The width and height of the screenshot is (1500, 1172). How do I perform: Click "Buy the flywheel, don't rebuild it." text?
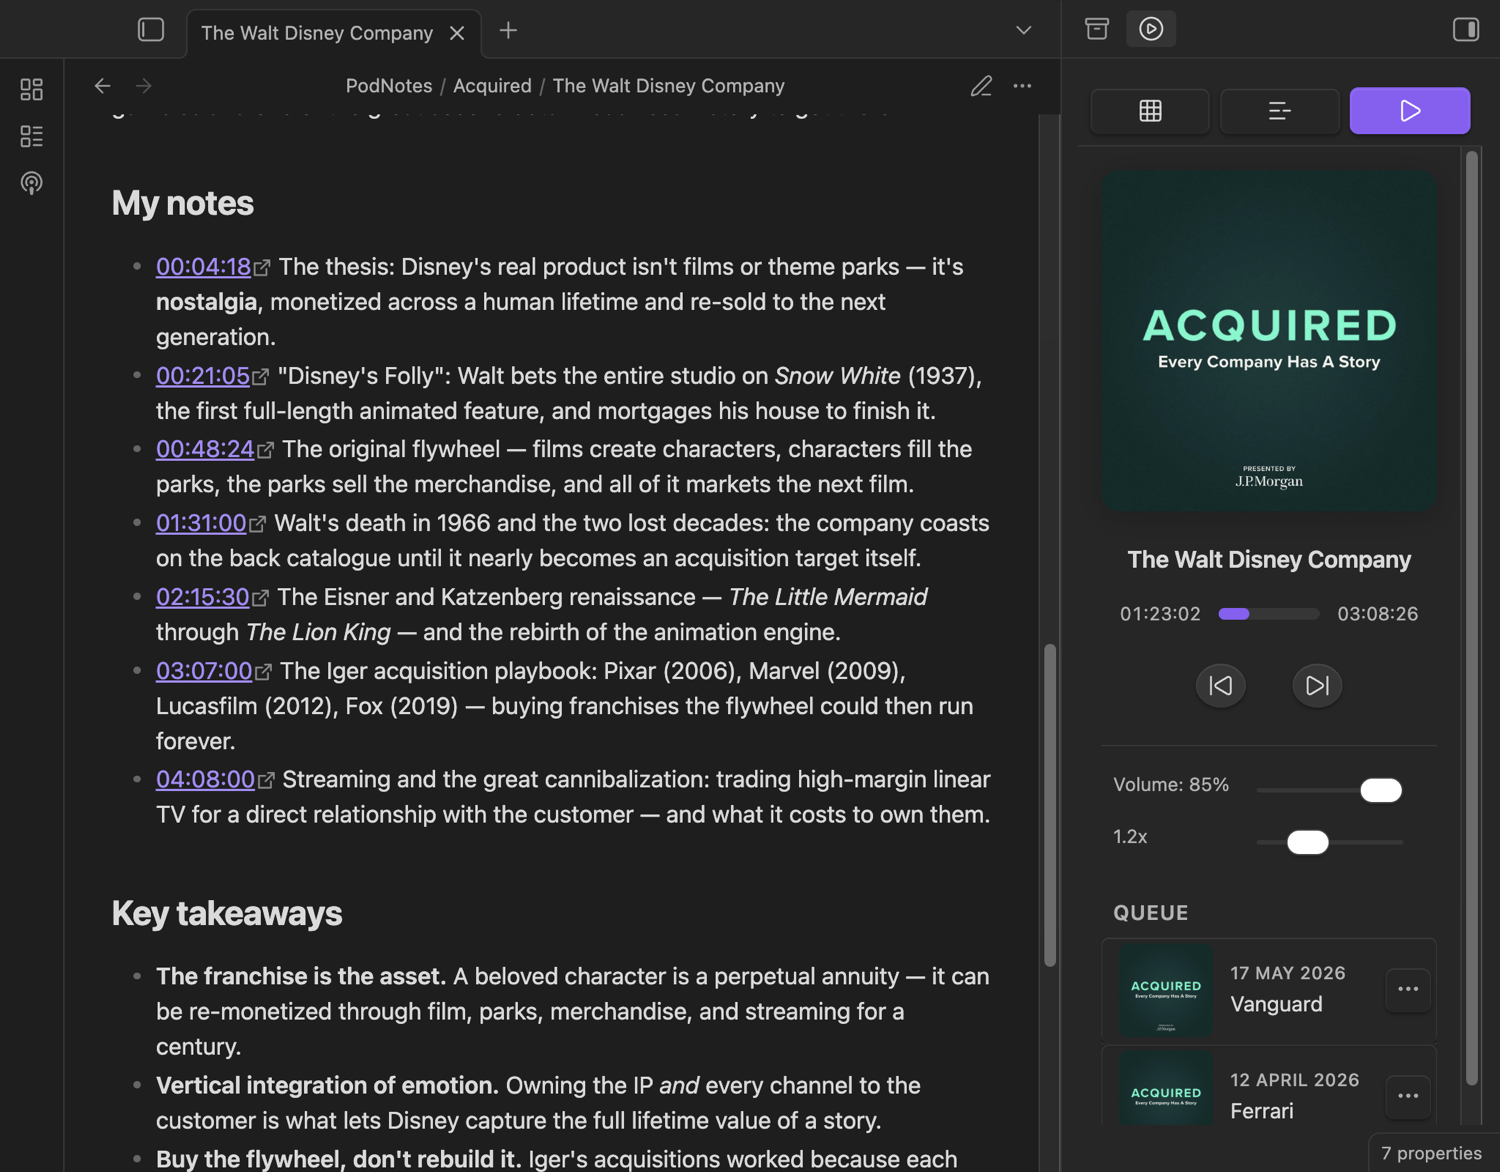tap(339, 1159)
